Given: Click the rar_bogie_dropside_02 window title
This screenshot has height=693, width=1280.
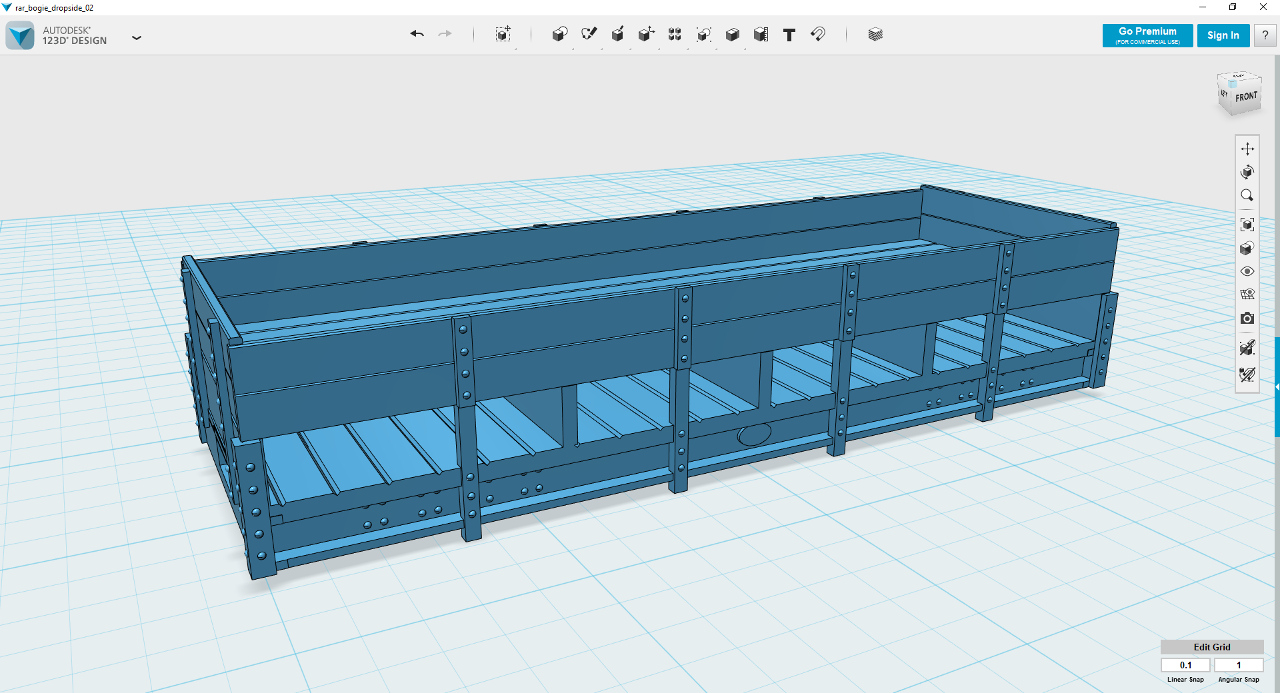Looking at the screenshot, I should pos(54,7).
